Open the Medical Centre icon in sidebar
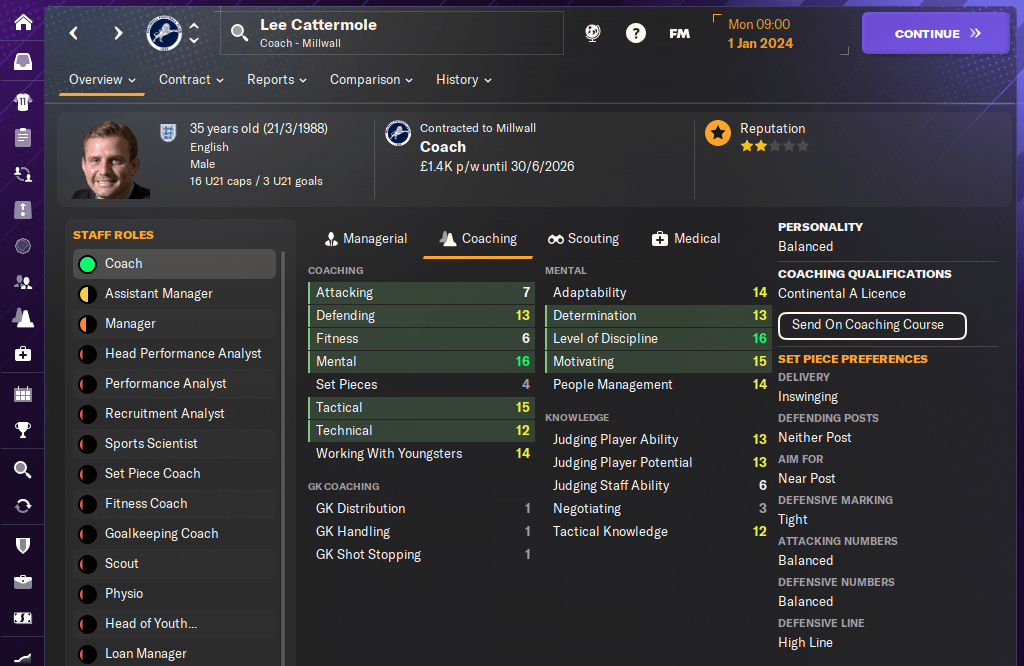1024x666 pixels. click(23, 354)
